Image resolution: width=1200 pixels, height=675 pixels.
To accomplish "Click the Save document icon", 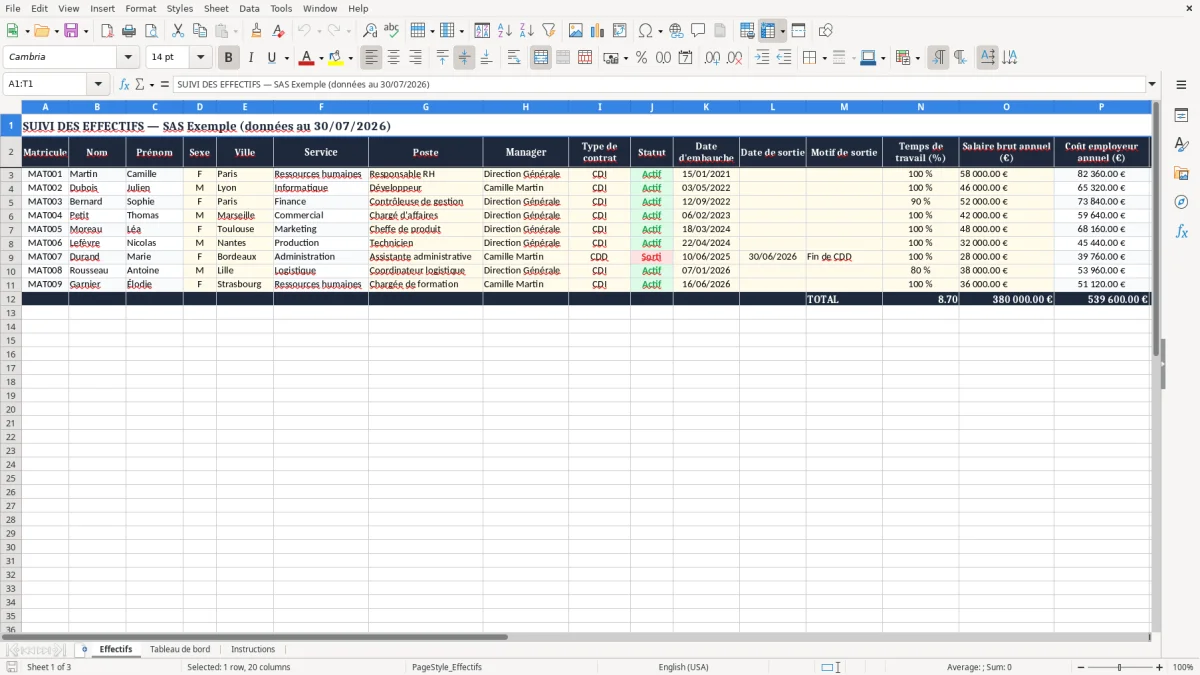I will point(71,31).
